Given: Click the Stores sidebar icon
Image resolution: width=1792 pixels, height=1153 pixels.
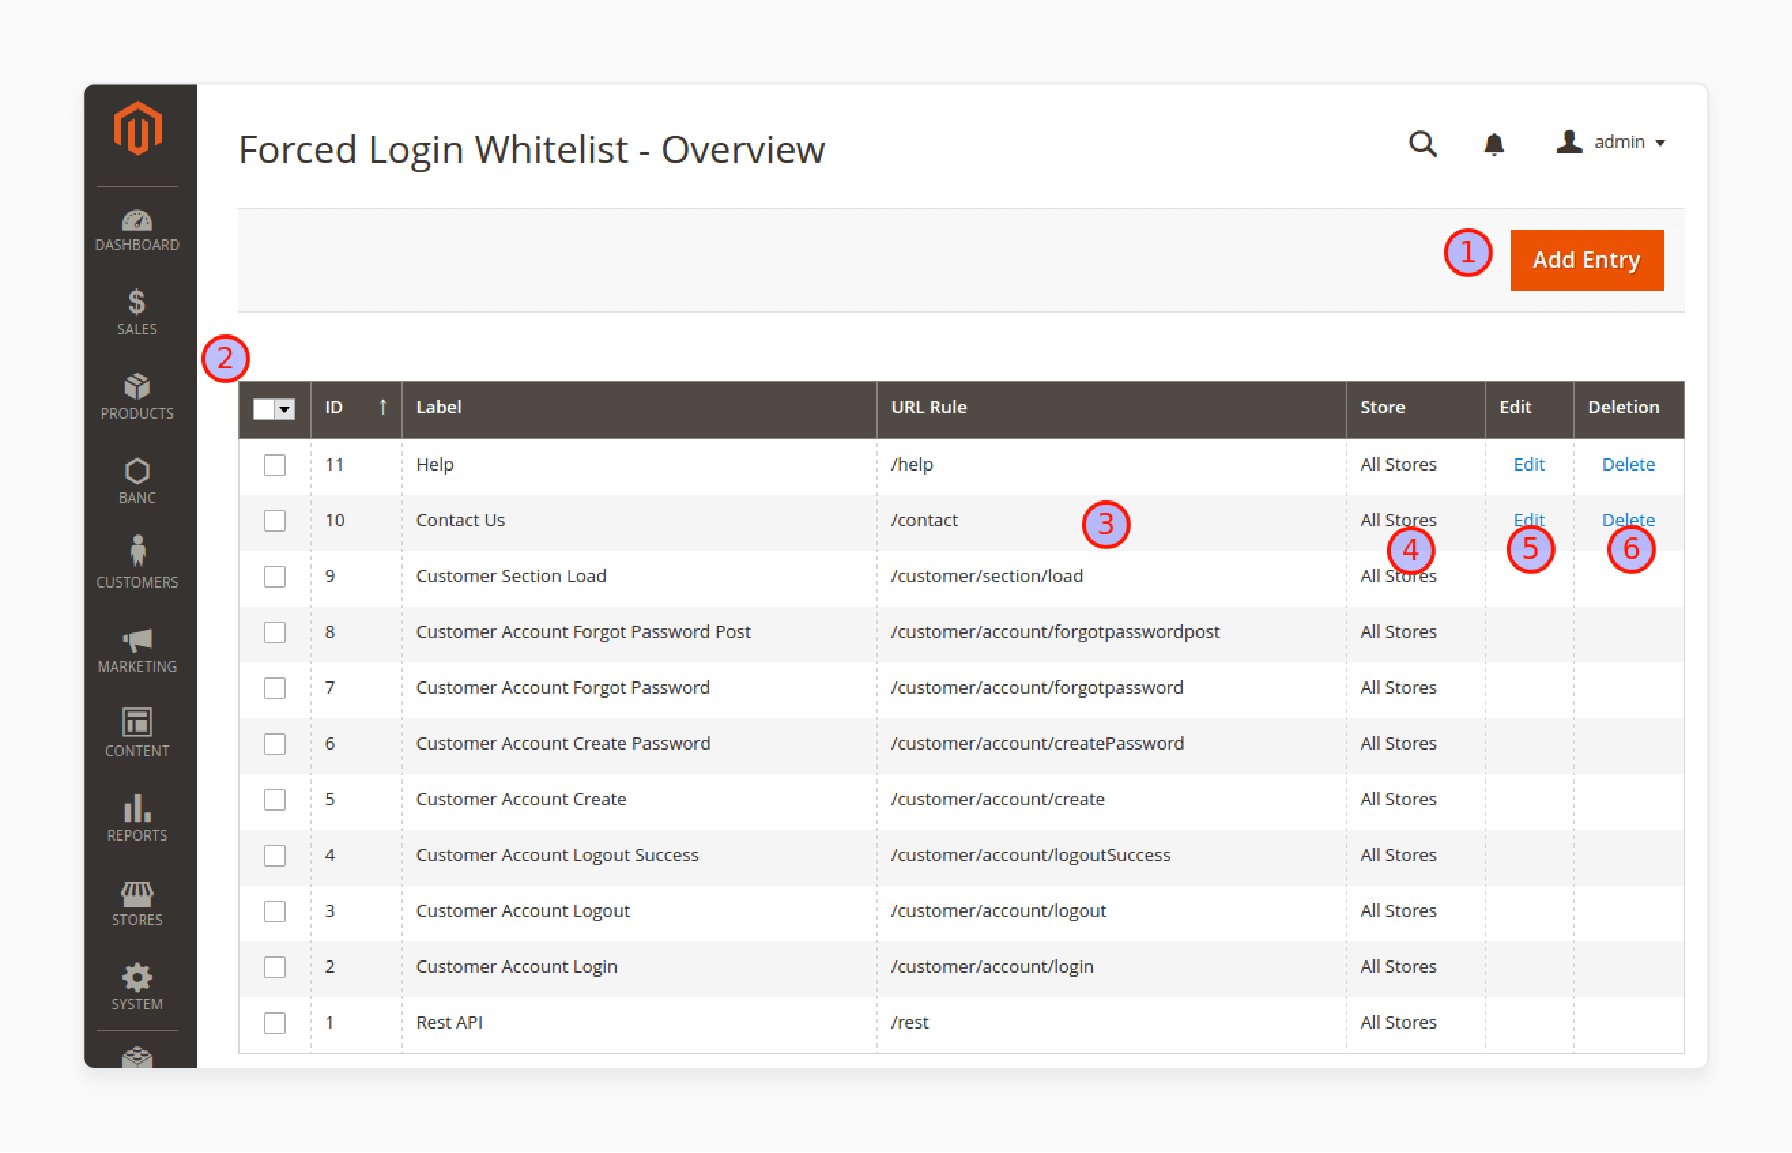Looking at the screenshot, I should (137, 893).
